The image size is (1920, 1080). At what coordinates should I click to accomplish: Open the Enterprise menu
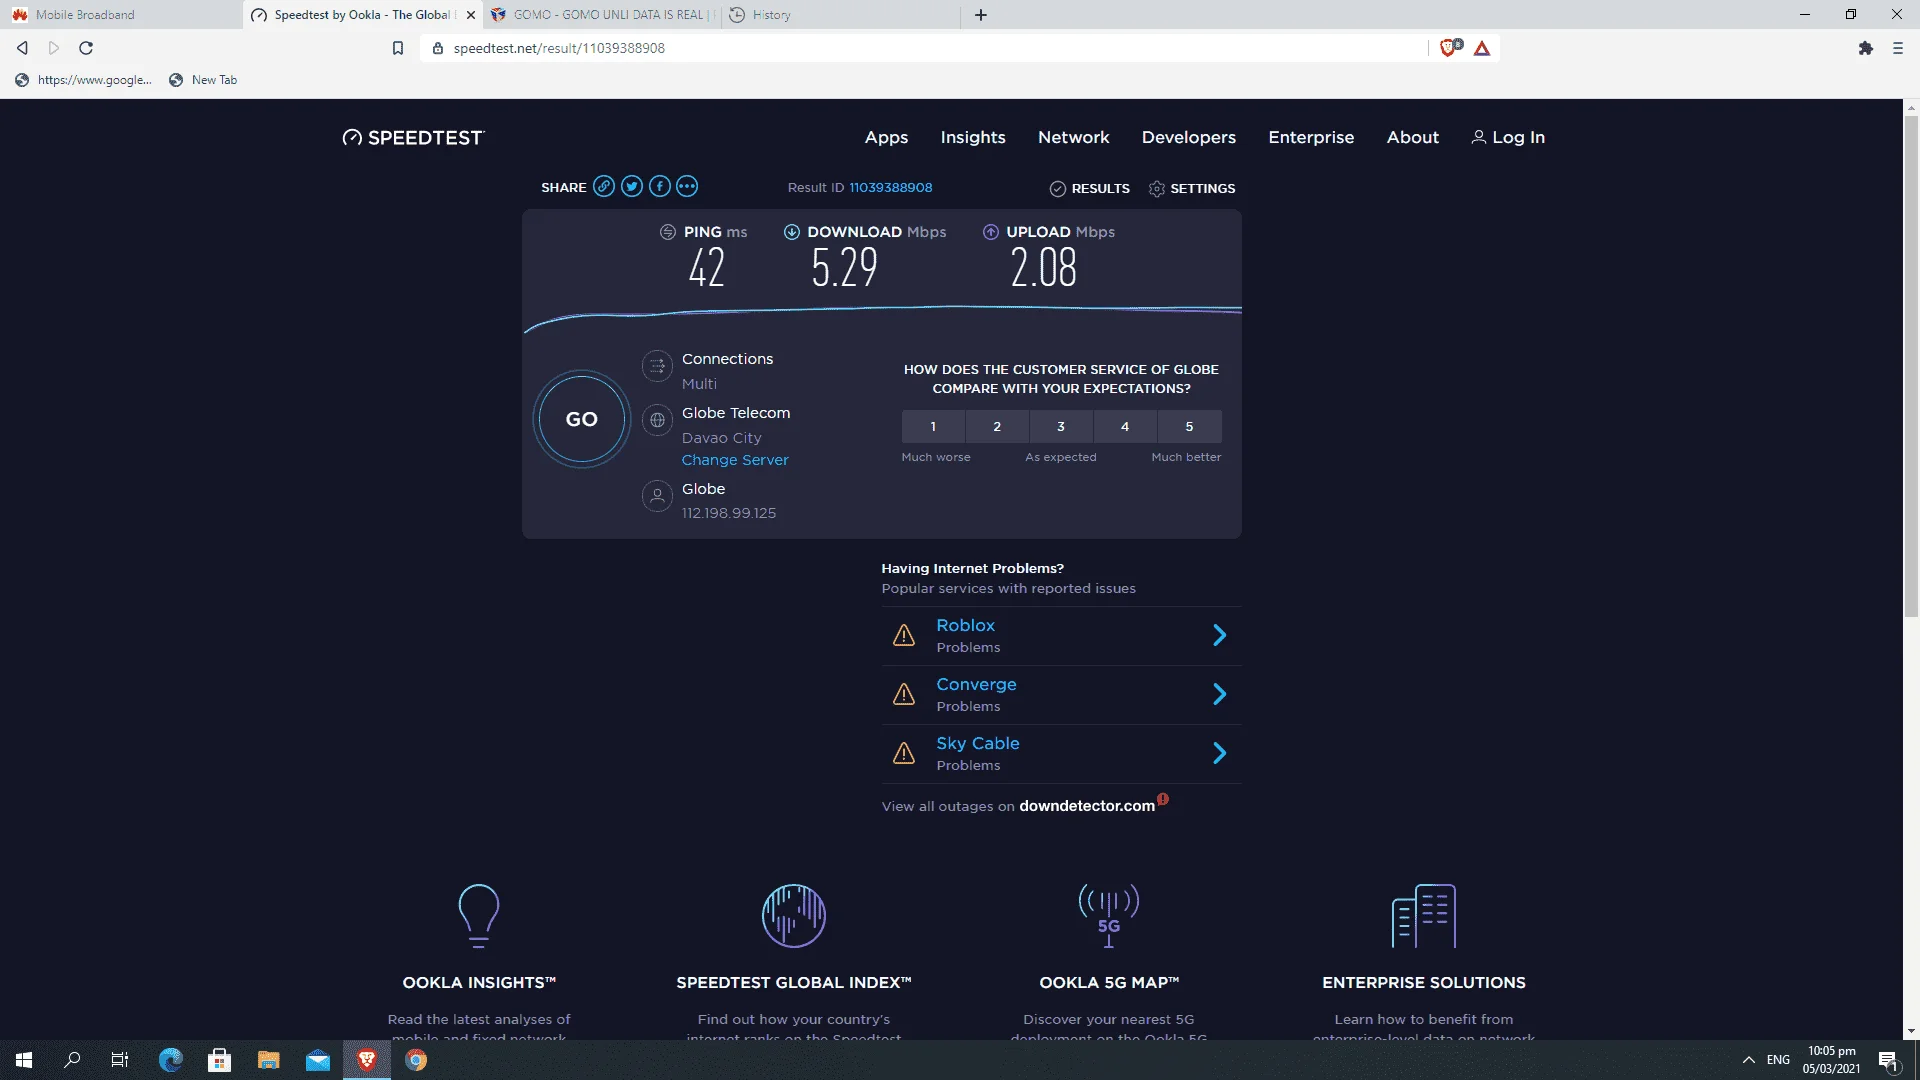(x=1311, y=138)
